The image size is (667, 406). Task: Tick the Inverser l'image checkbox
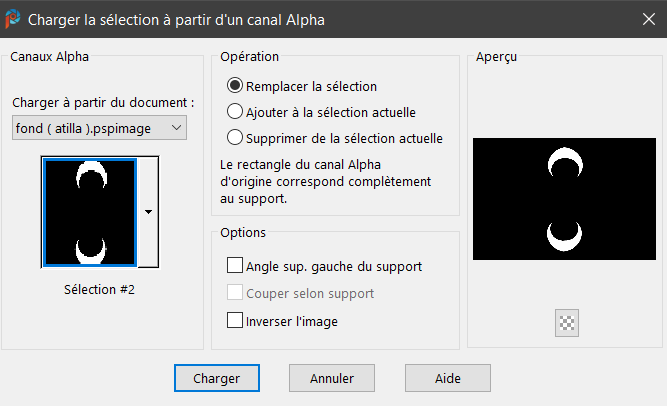(236, 321)
